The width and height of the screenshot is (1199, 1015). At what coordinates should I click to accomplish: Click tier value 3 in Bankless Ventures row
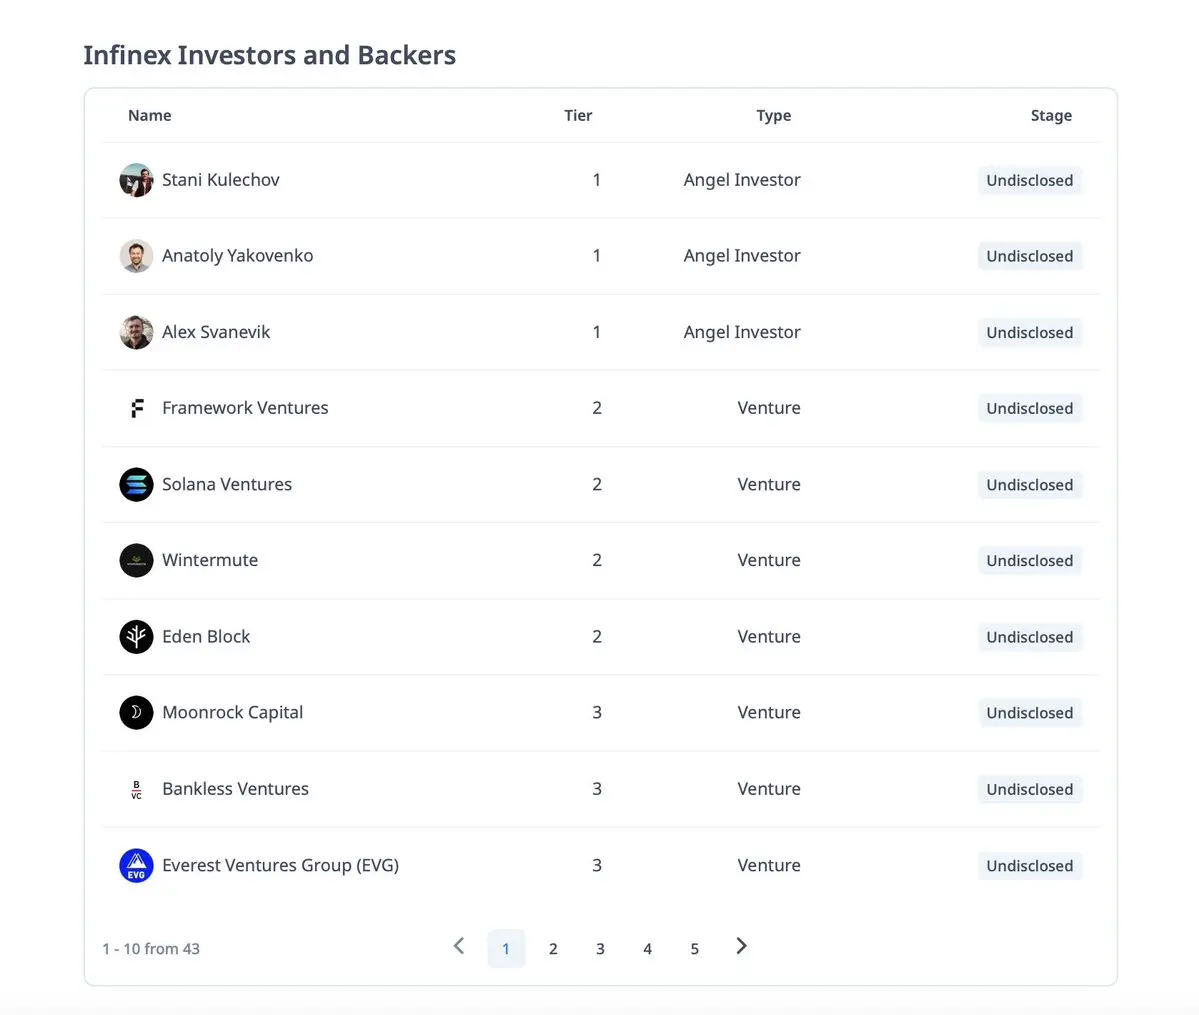point(596,789)
